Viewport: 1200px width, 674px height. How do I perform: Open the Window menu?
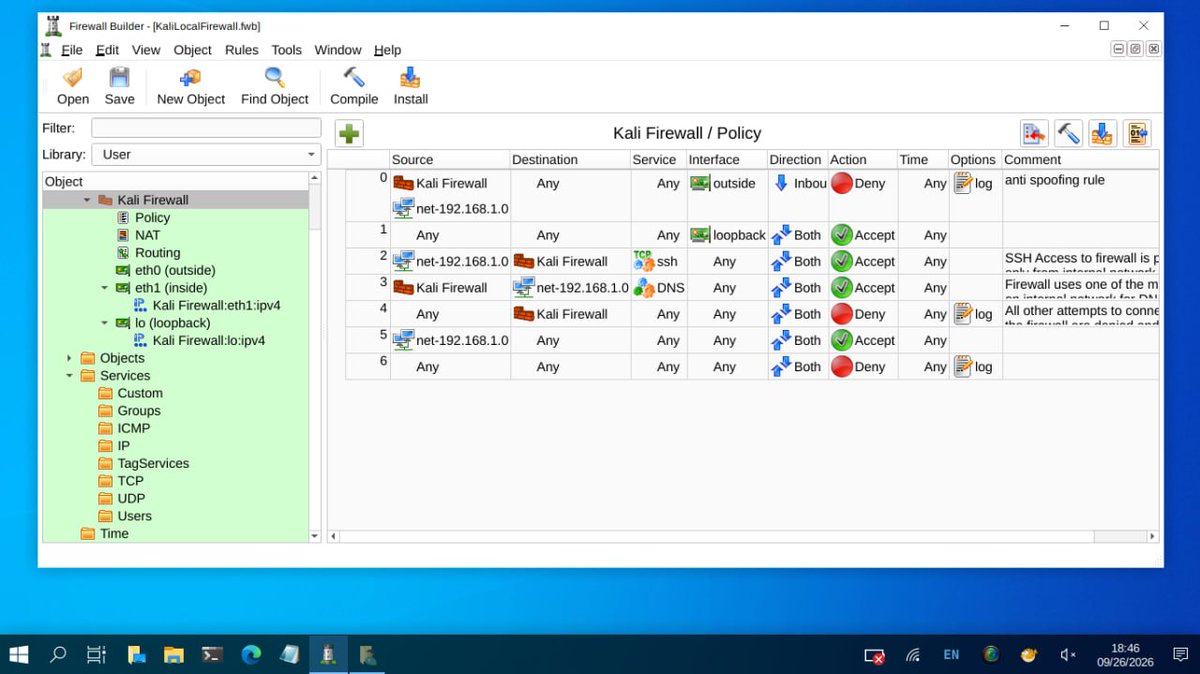coord(338,50)
